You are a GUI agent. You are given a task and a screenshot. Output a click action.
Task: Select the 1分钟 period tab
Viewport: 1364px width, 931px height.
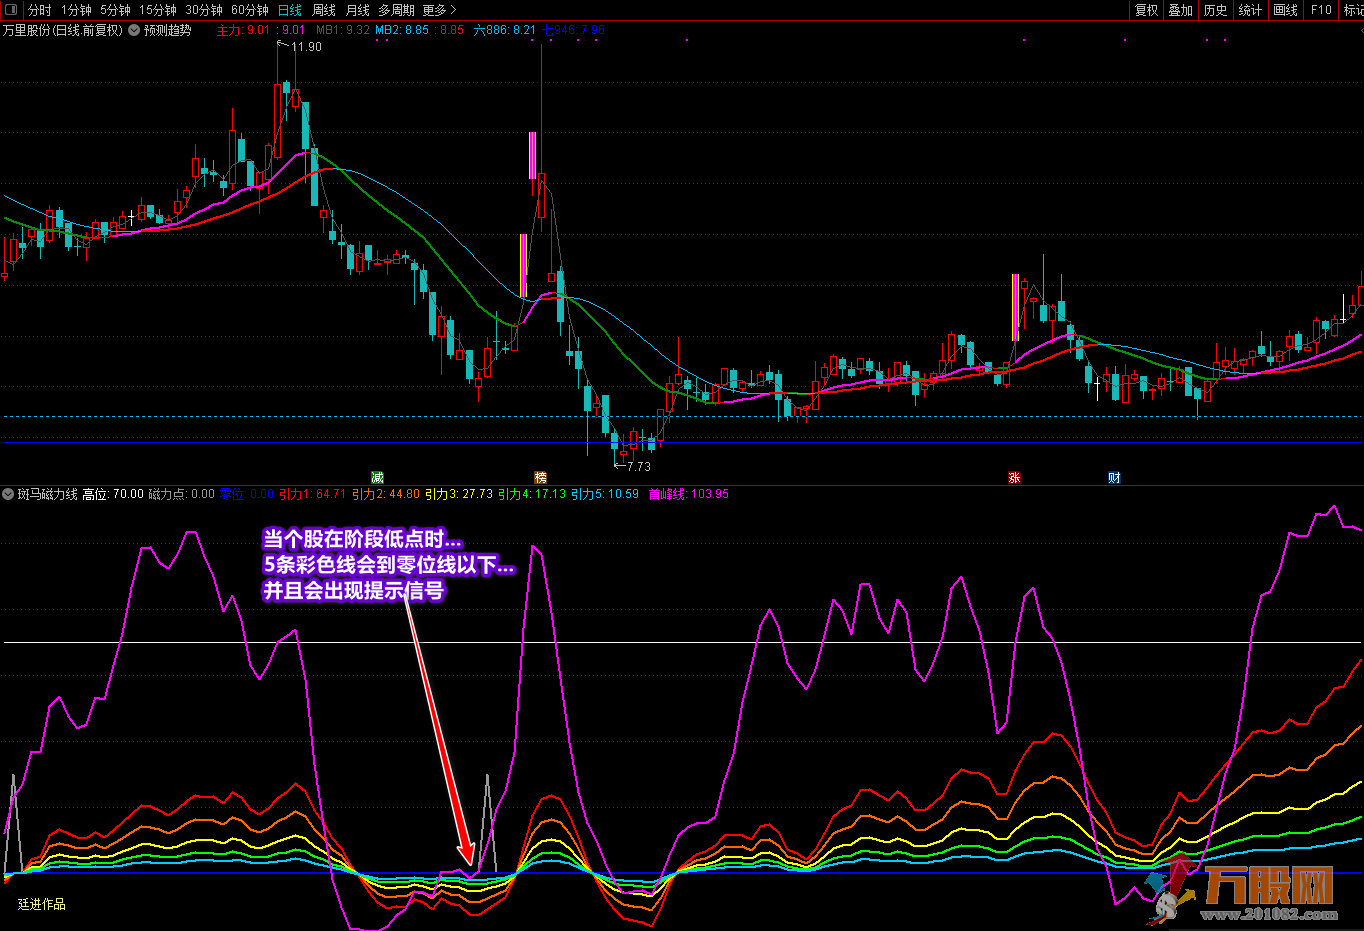[x=76, y=10]
